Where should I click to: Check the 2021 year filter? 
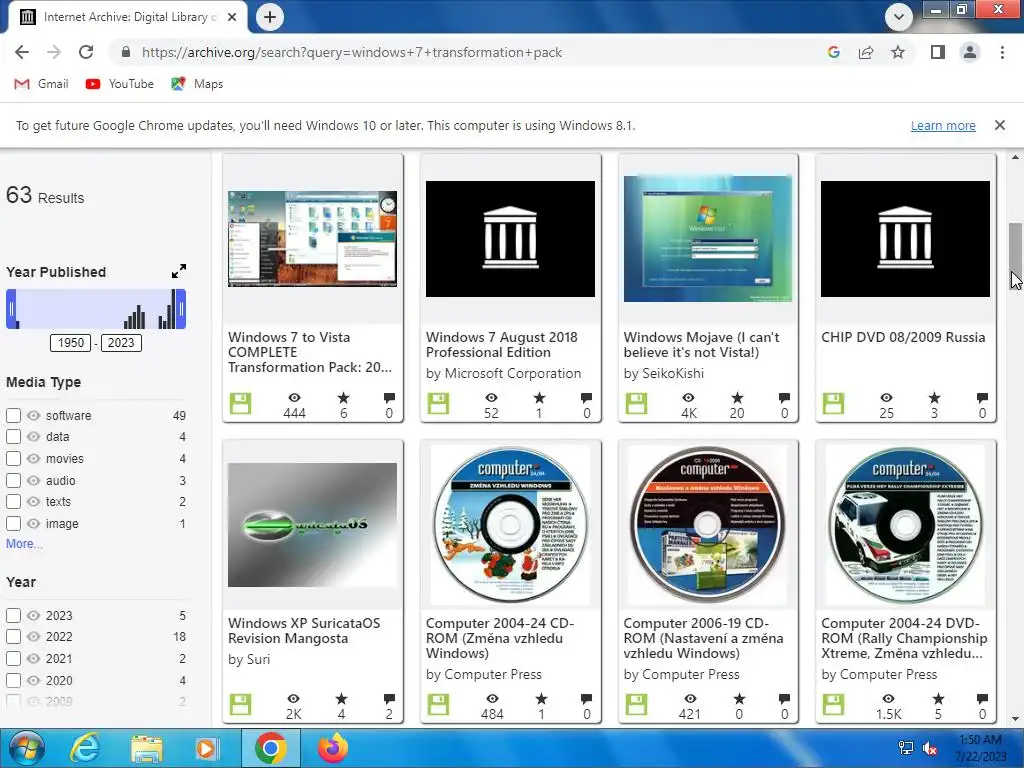point(13,658)
